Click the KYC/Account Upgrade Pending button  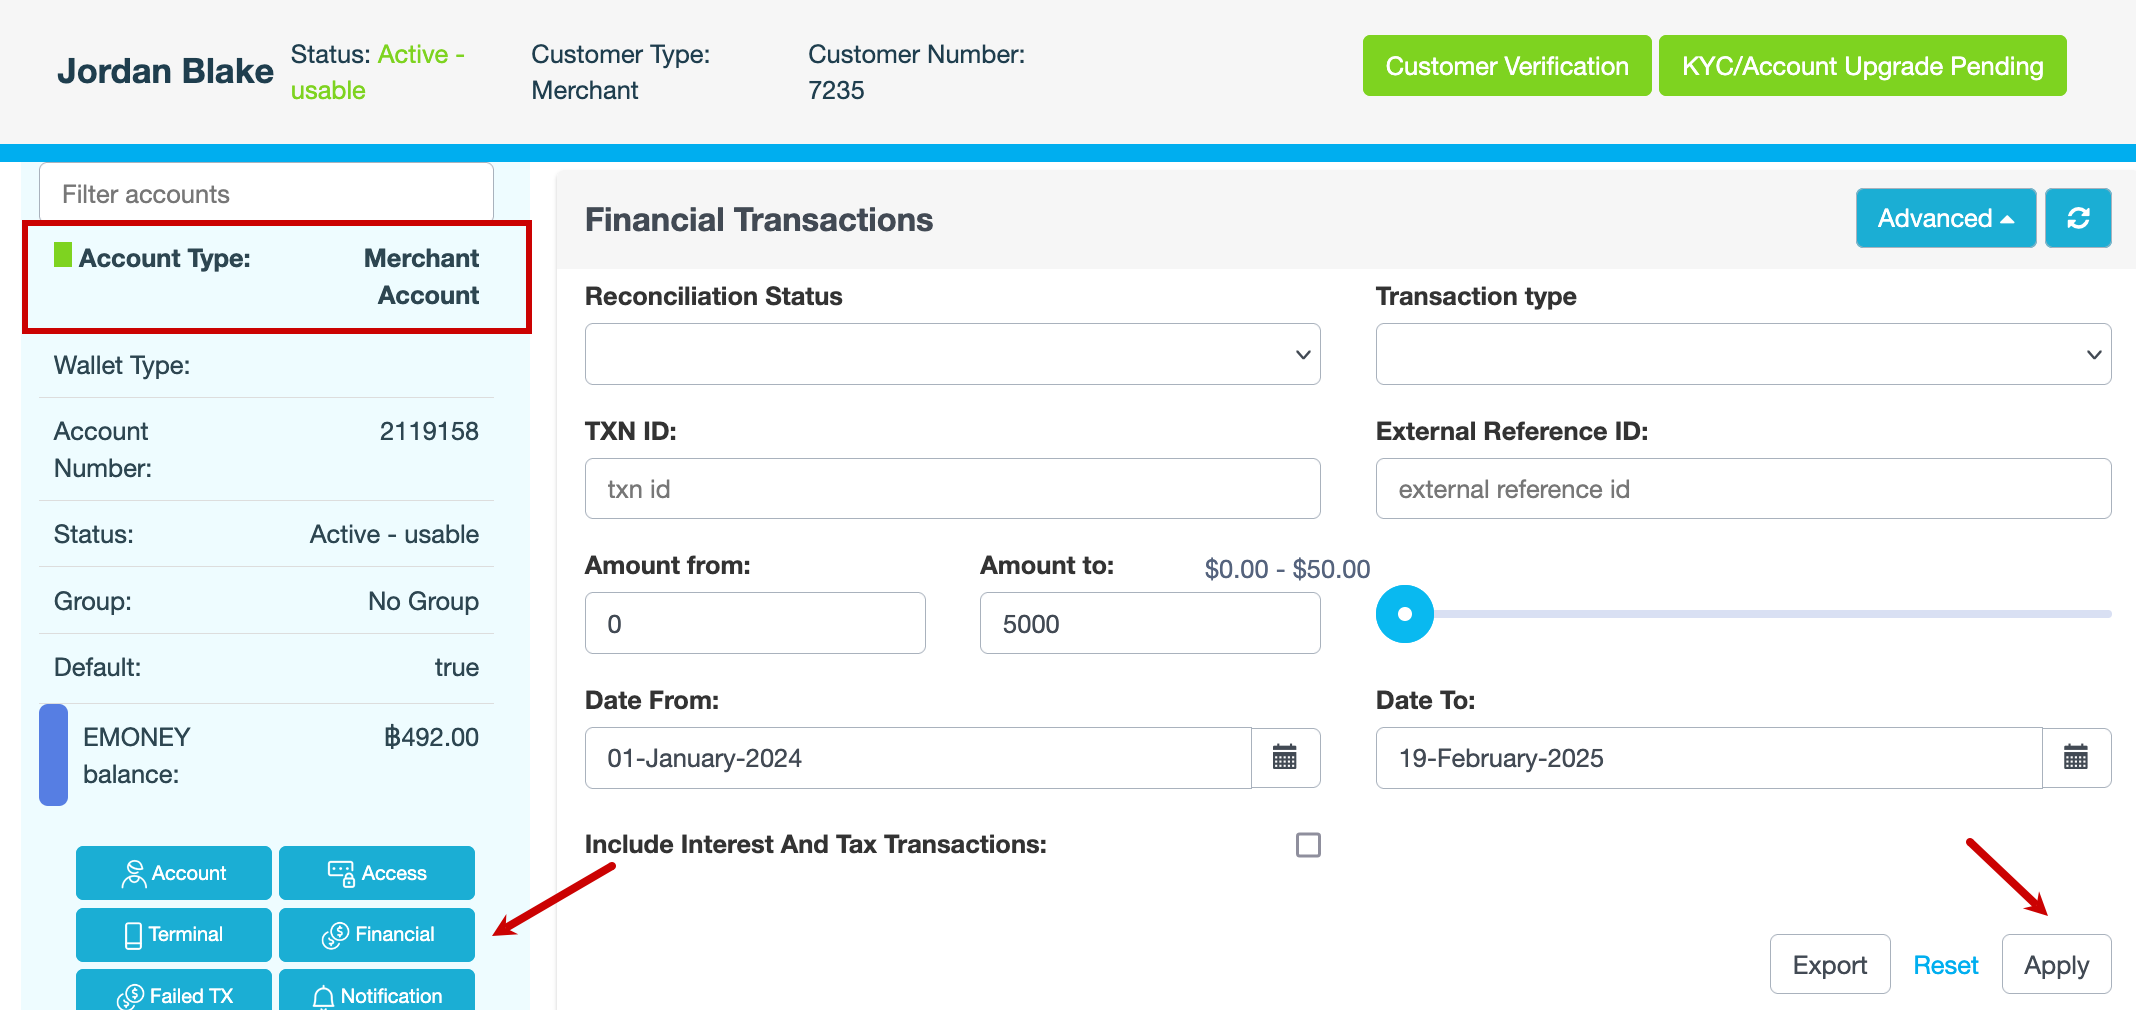pyautogui.click(x=1862, y=66)
